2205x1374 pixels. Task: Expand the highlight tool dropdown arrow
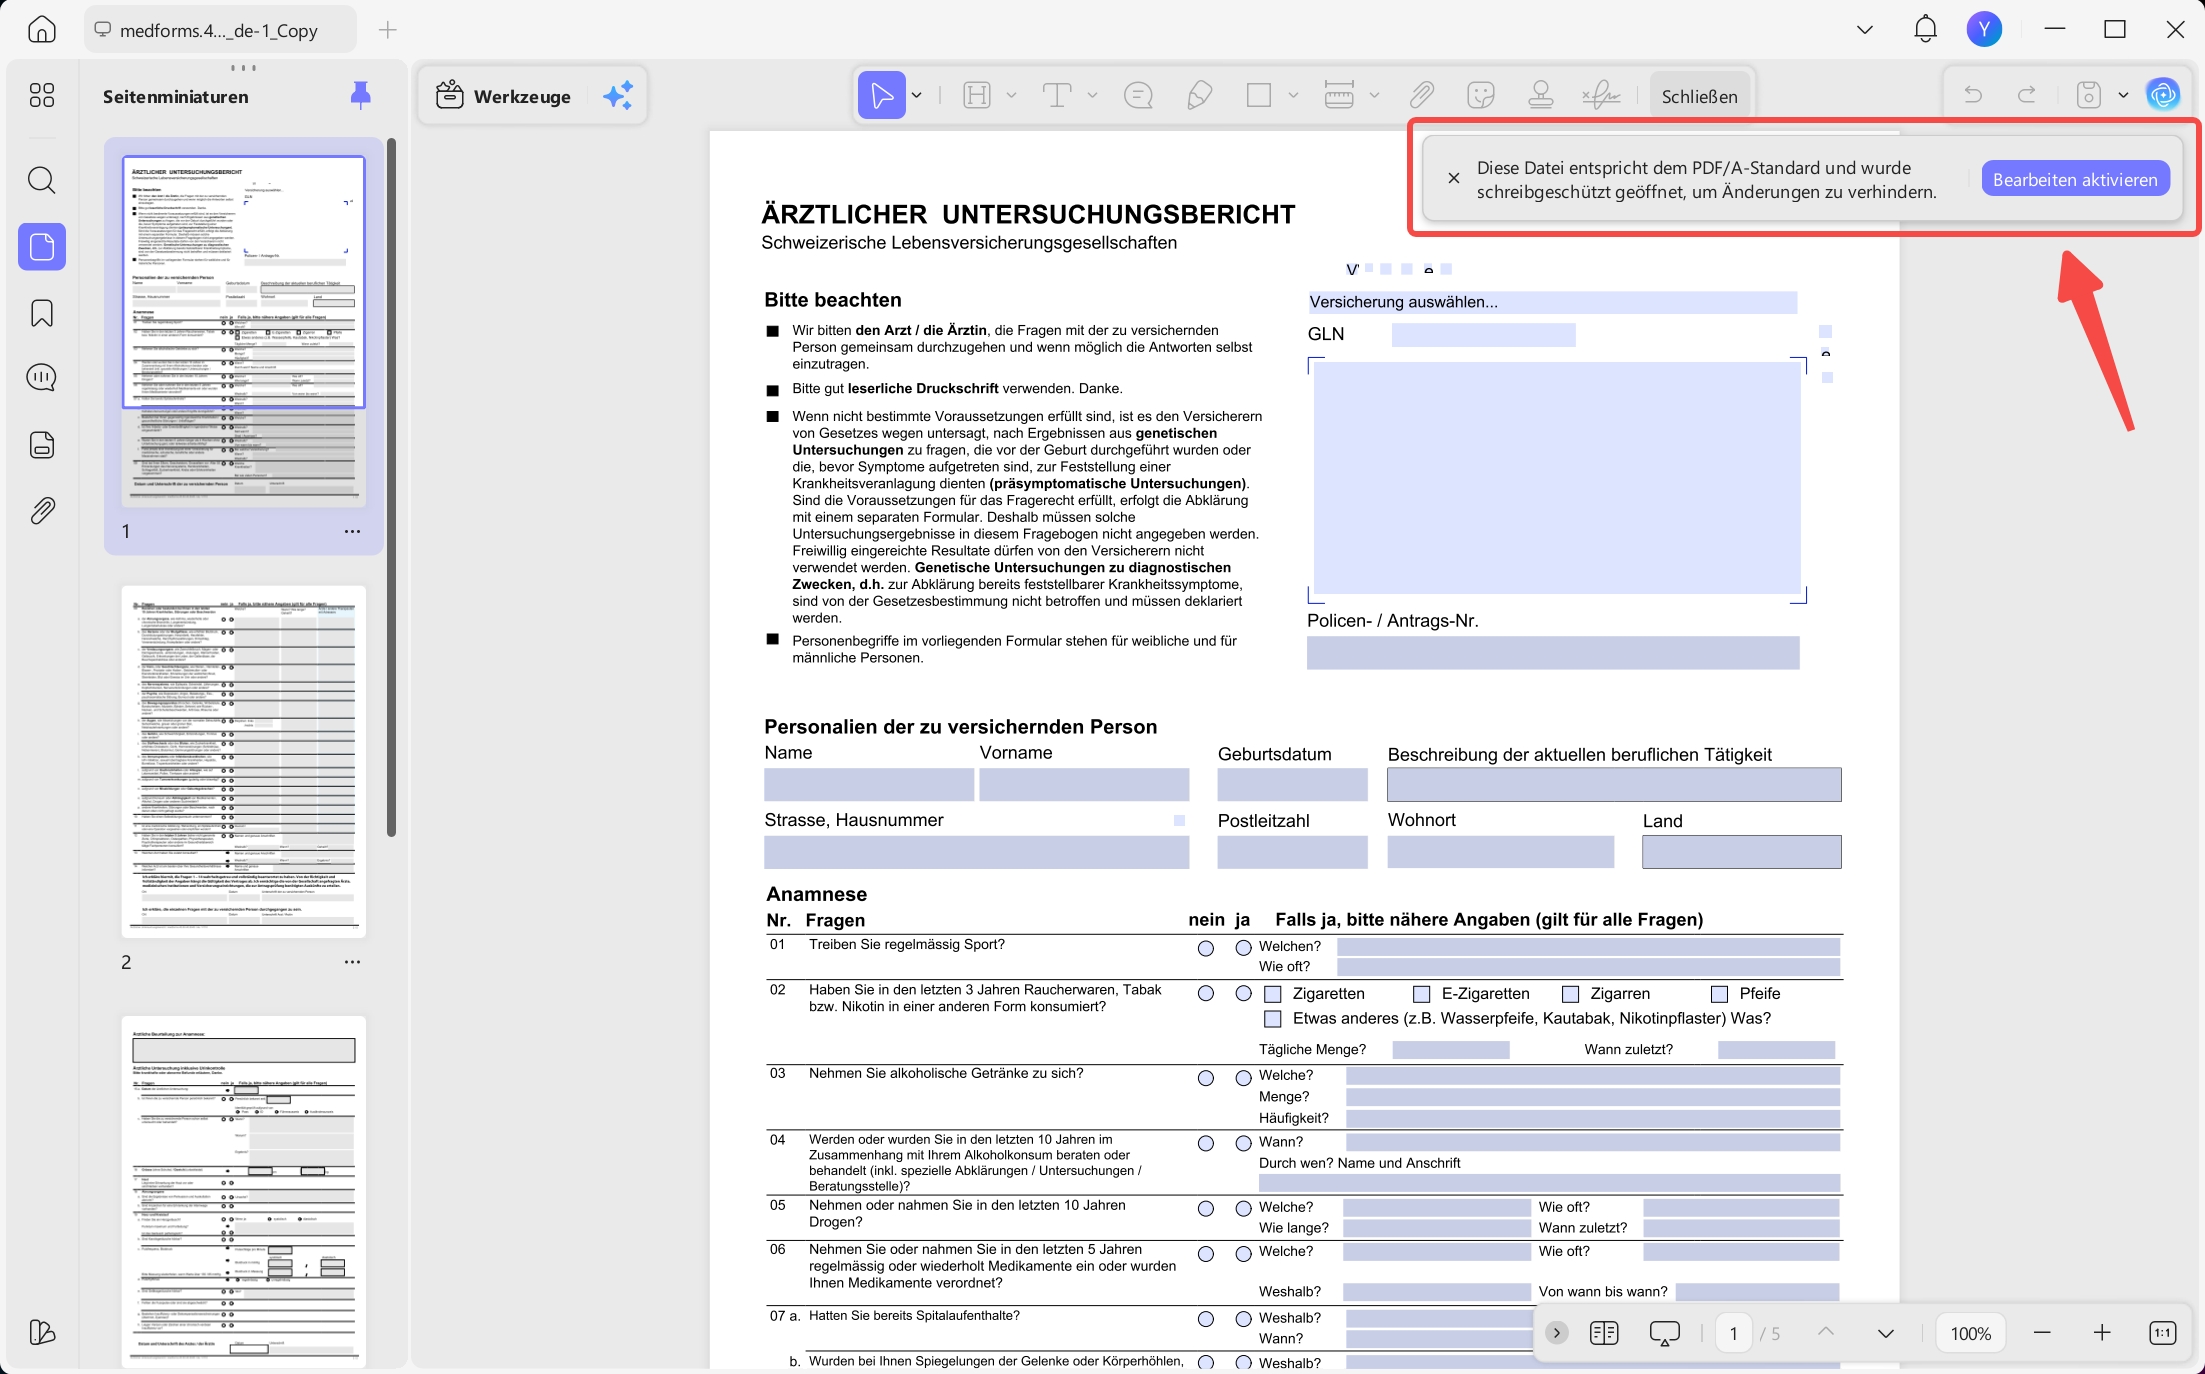click(x=1011, y=96)
